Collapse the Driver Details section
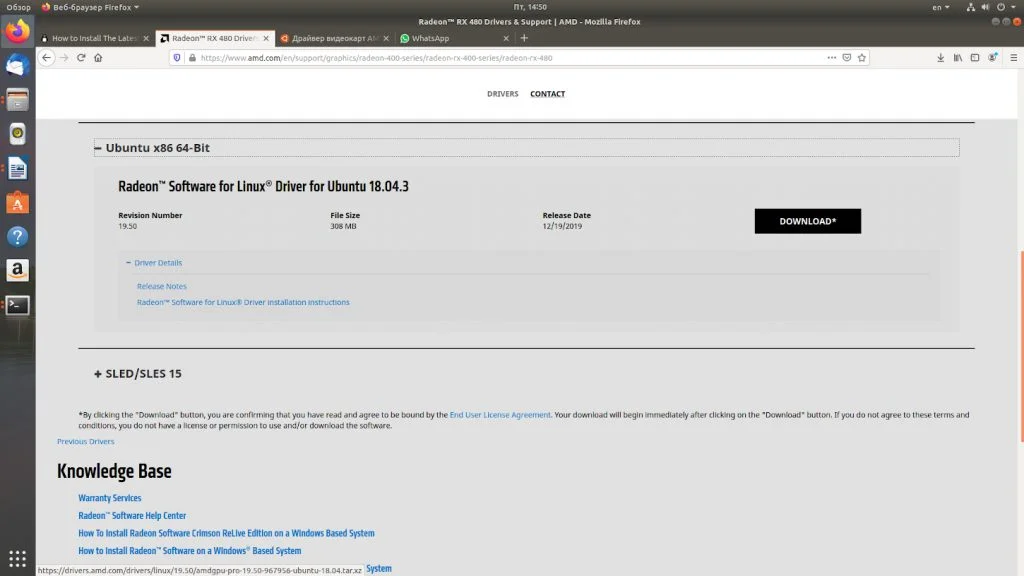Viewport: 1024px width, 576px height. point(129,263)
